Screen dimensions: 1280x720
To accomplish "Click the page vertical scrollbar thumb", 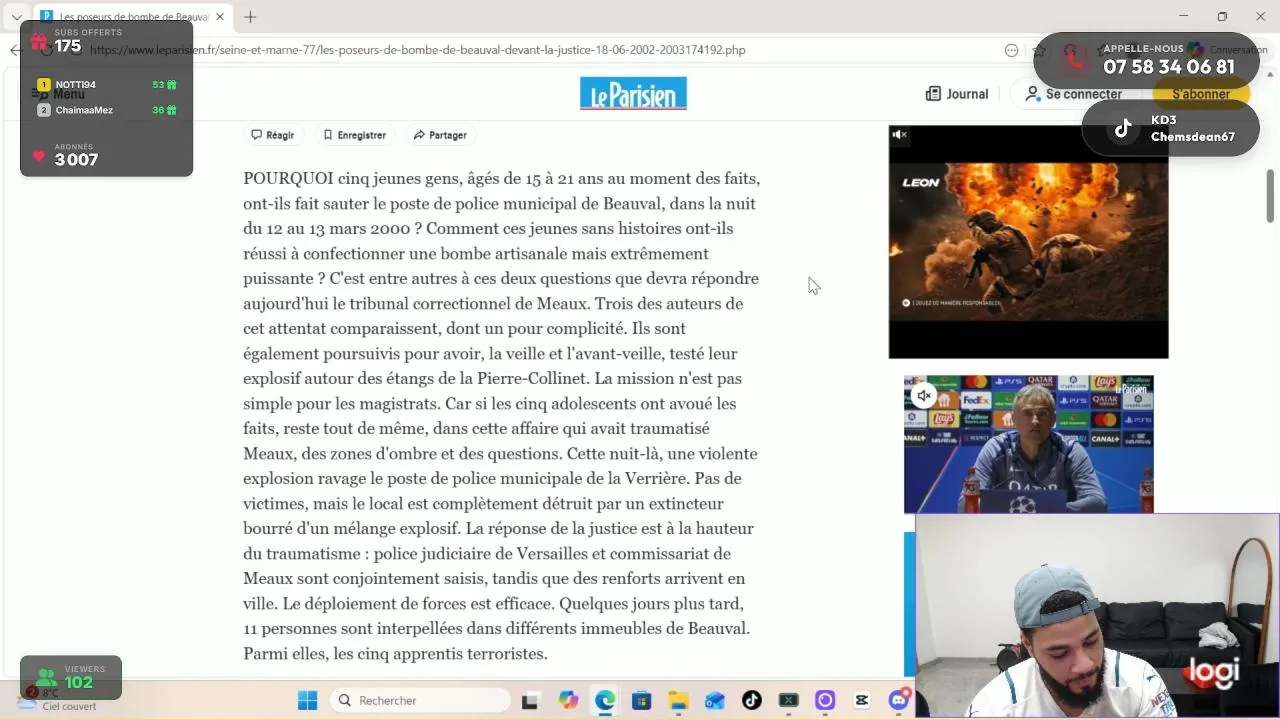I will coord(1270,196).
